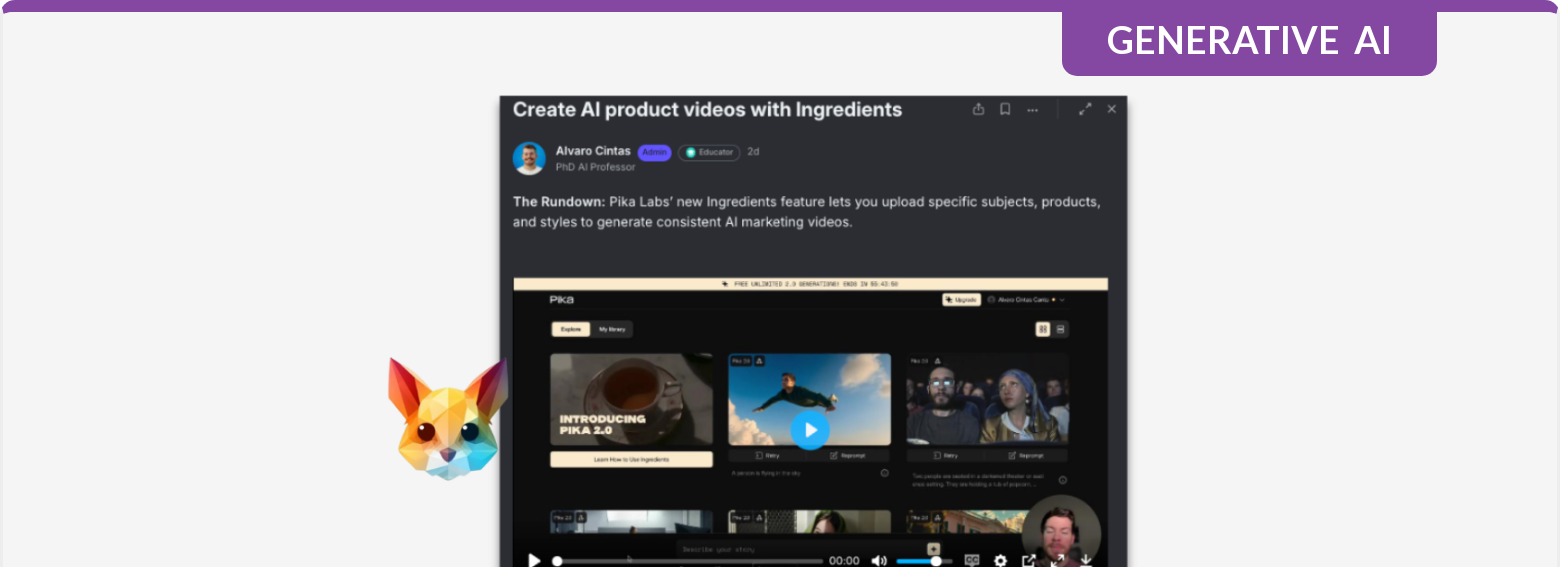Open Alvaro Cintas profile picture
Viewport: 1560px width, 567px height.
[x=529, y=158]
